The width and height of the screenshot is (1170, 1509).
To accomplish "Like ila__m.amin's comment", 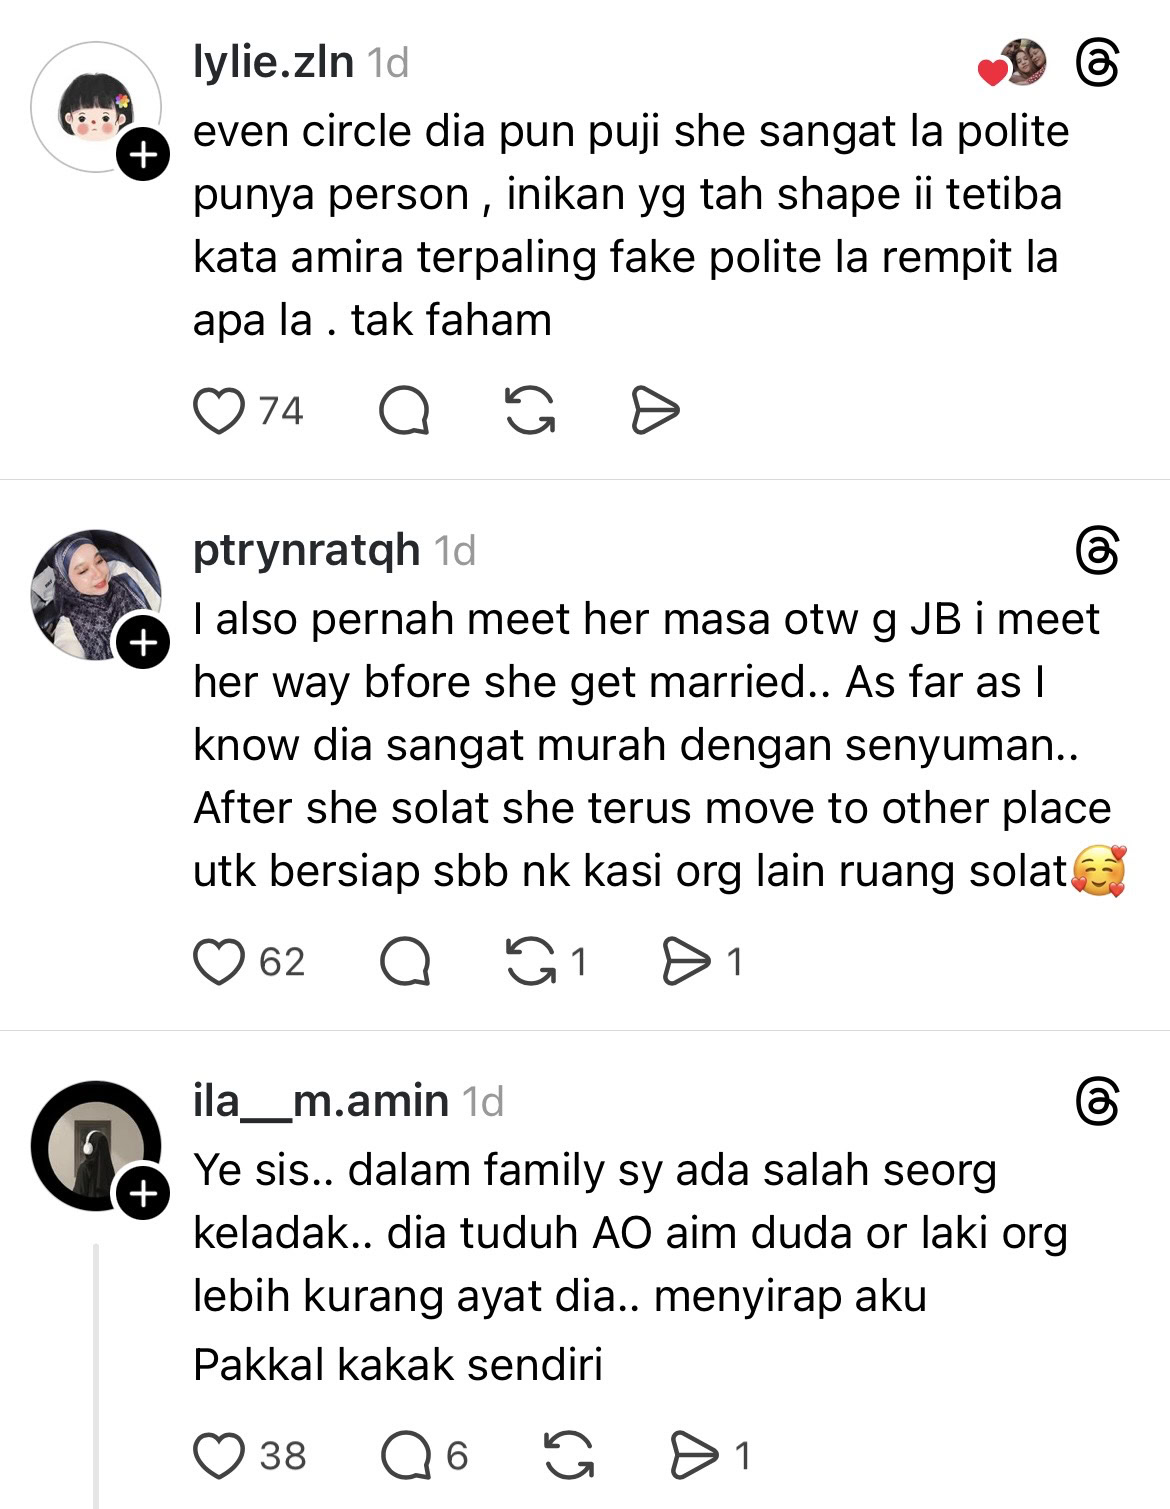I will [218, 1456].
